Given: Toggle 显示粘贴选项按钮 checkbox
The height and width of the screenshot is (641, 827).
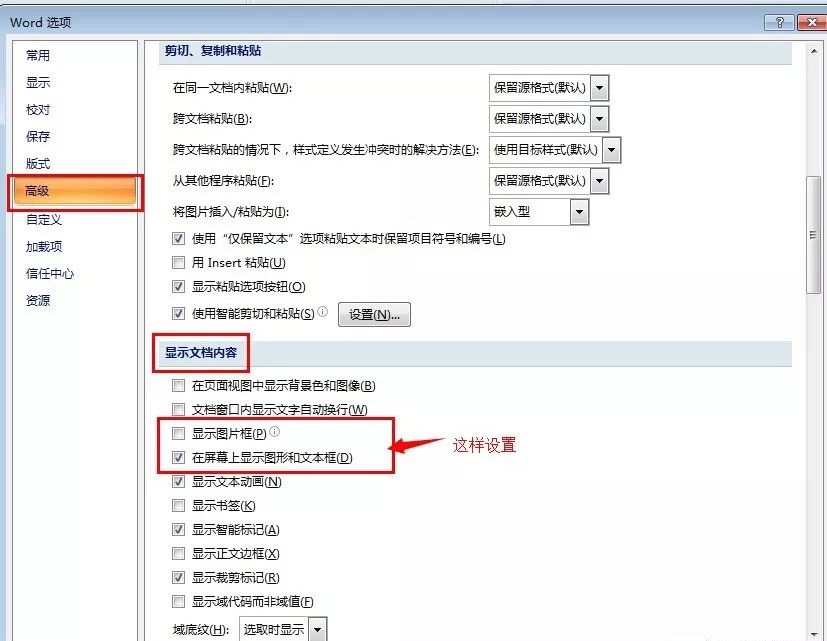Looking at the screenshot, I should coord(178,286).
